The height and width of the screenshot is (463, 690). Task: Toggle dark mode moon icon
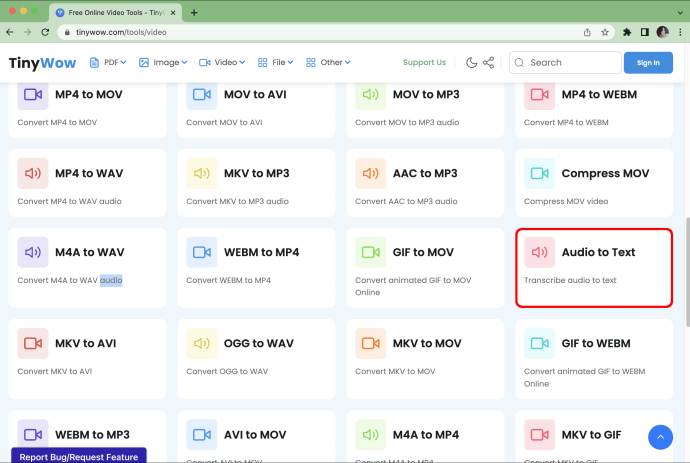click(471, 62)
